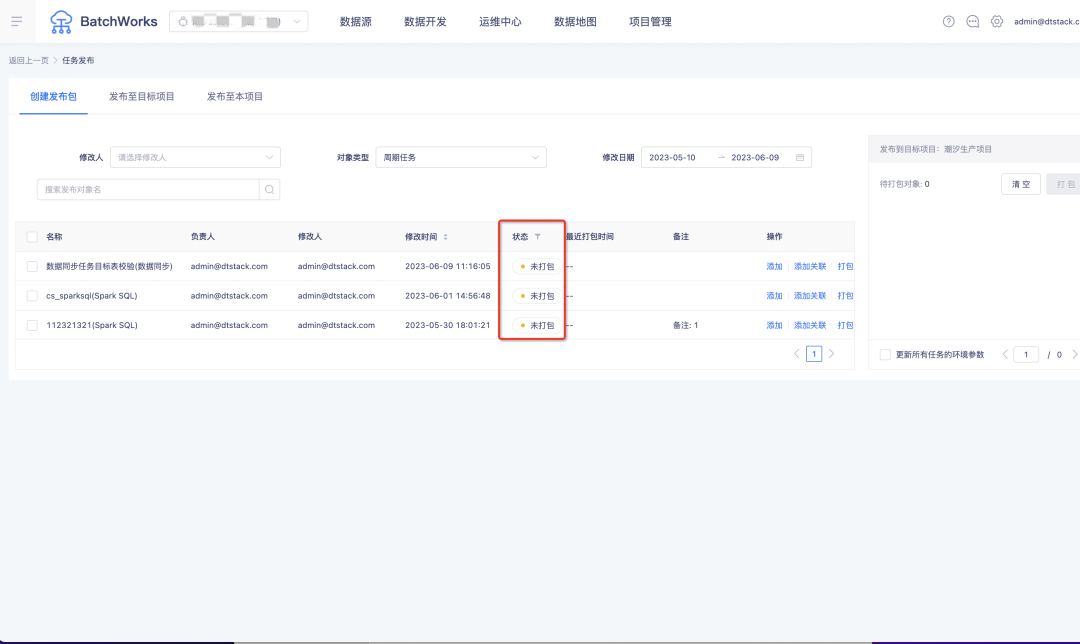The image size is (1080, 644).
Task: Click the search magnifier icon
Action: click(x=269, y=189)
